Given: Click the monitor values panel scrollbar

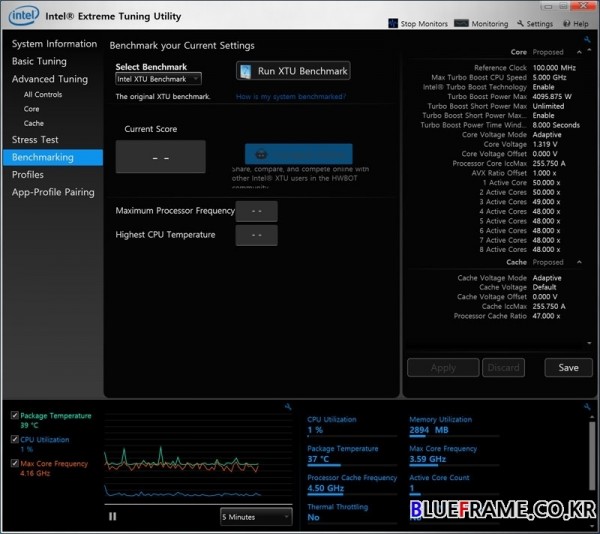Looking at the screenshot, I should click(592, 455).
